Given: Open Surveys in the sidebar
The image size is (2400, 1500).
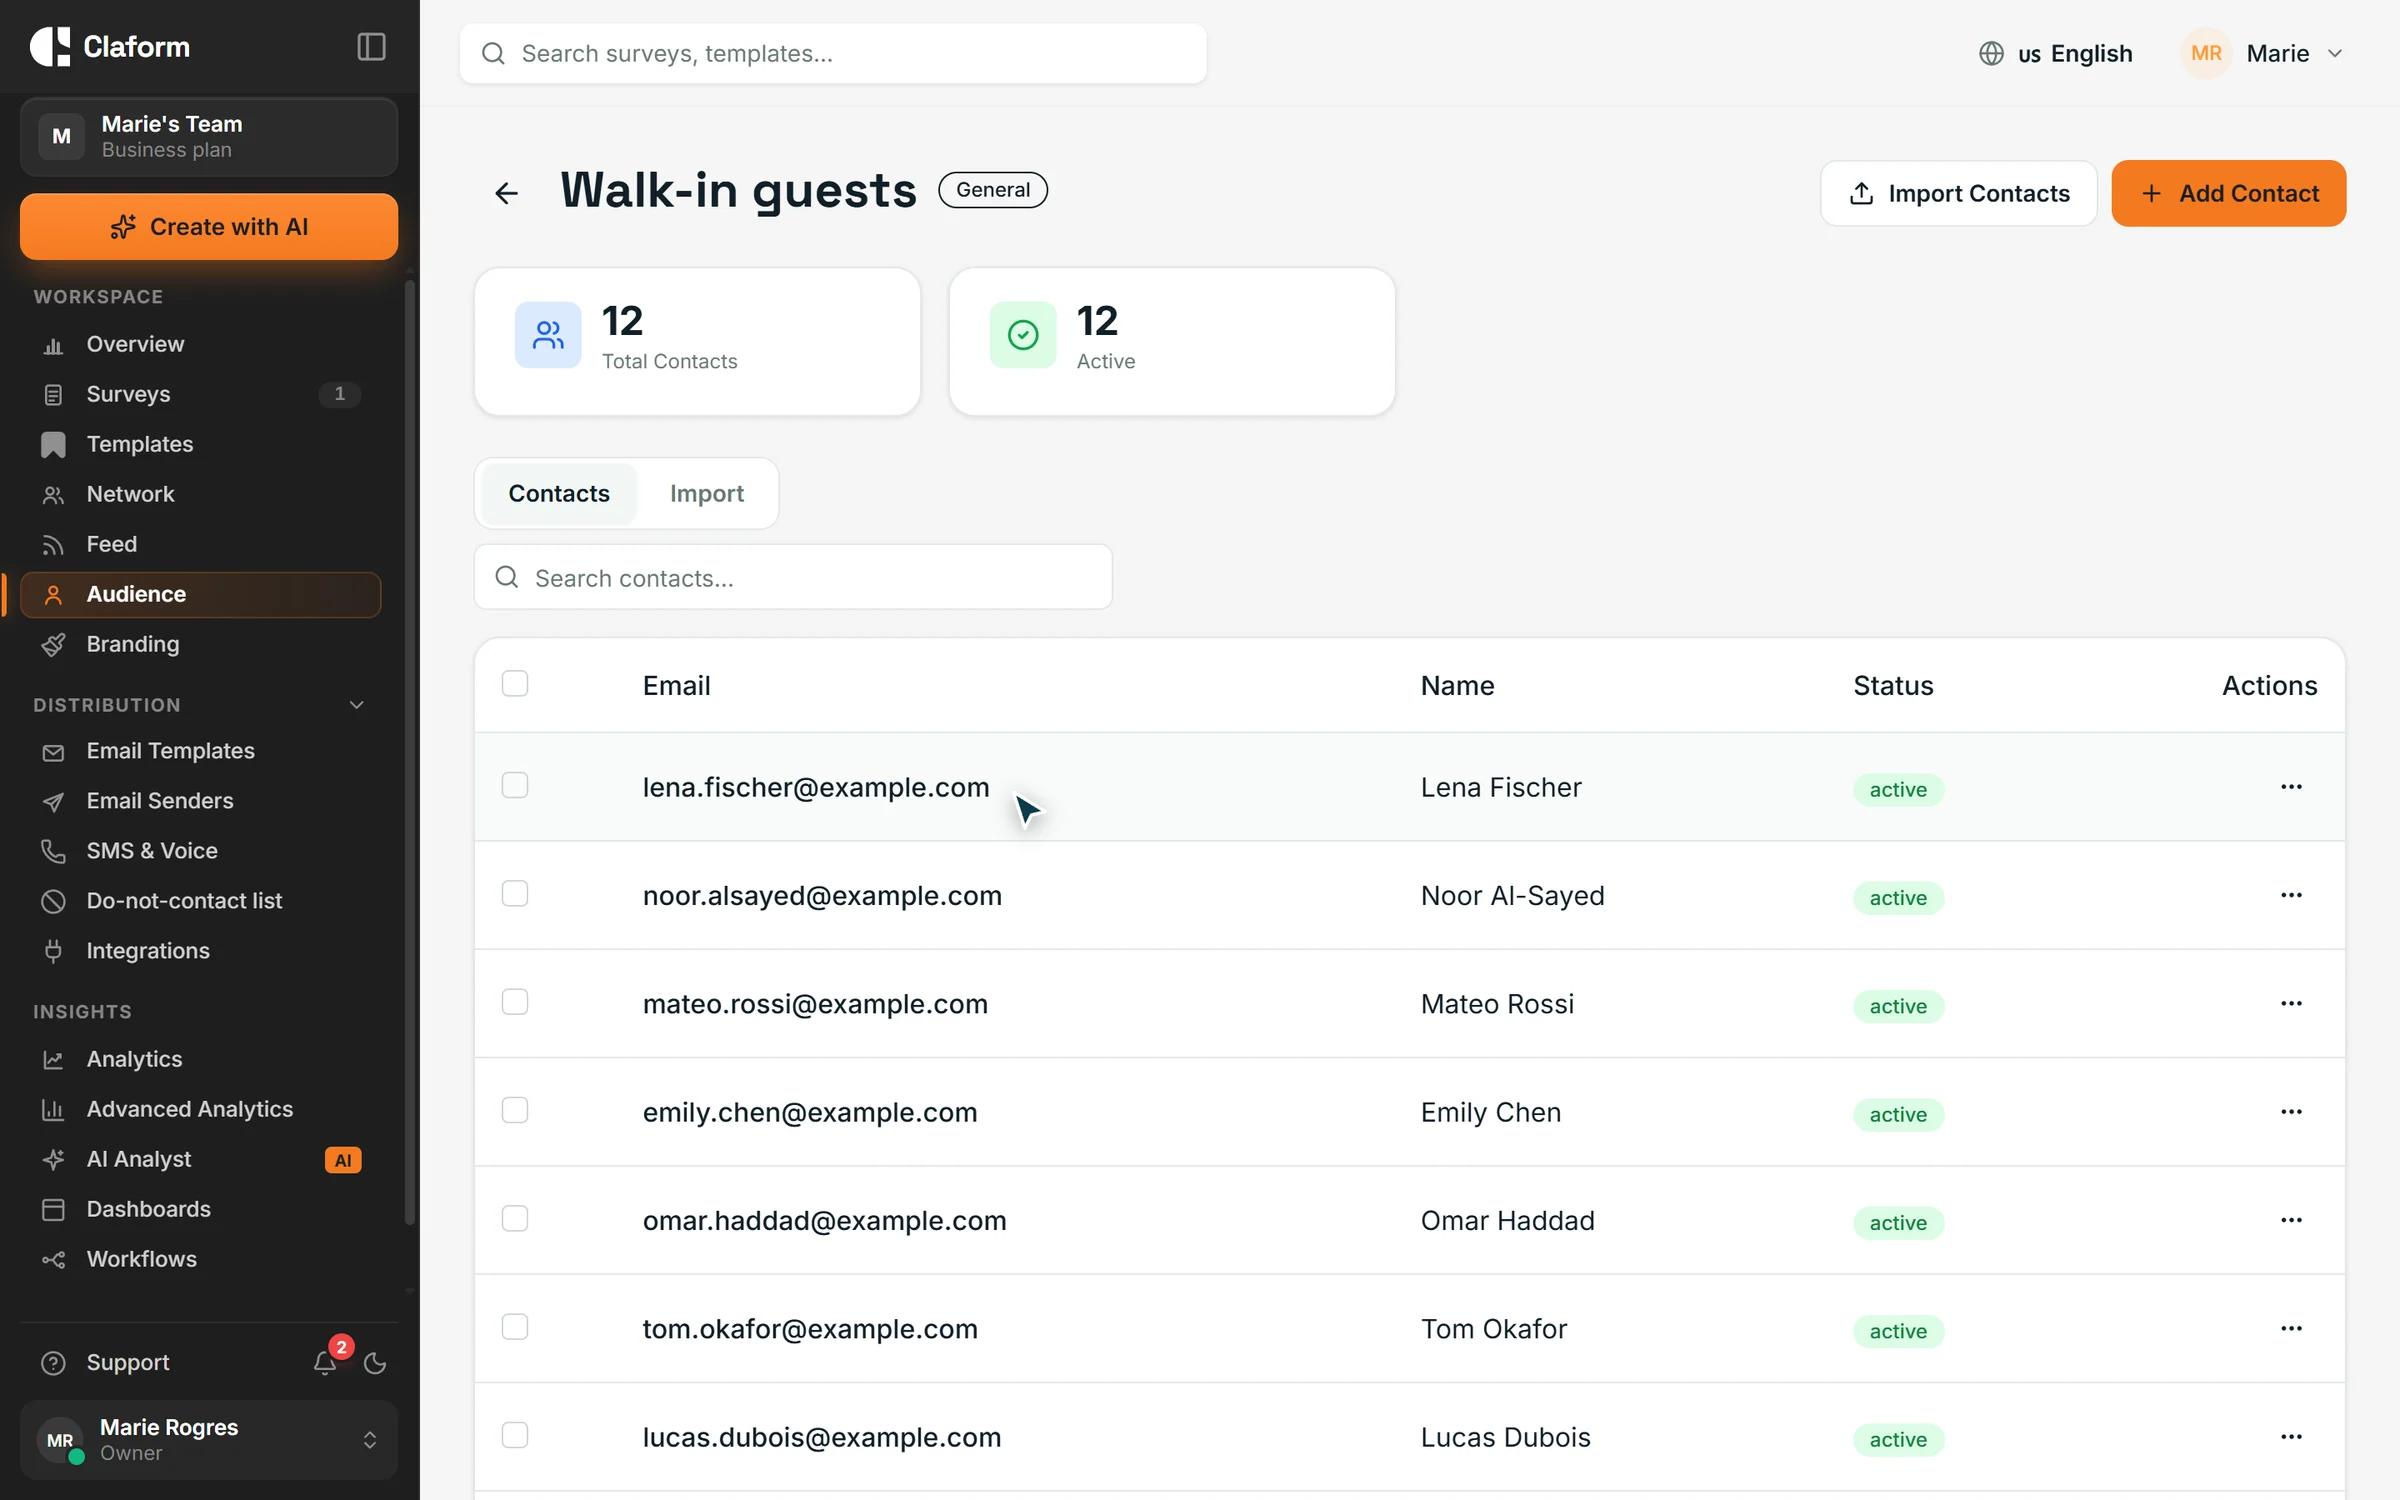Looking at the screenshot, I should 200,394.
